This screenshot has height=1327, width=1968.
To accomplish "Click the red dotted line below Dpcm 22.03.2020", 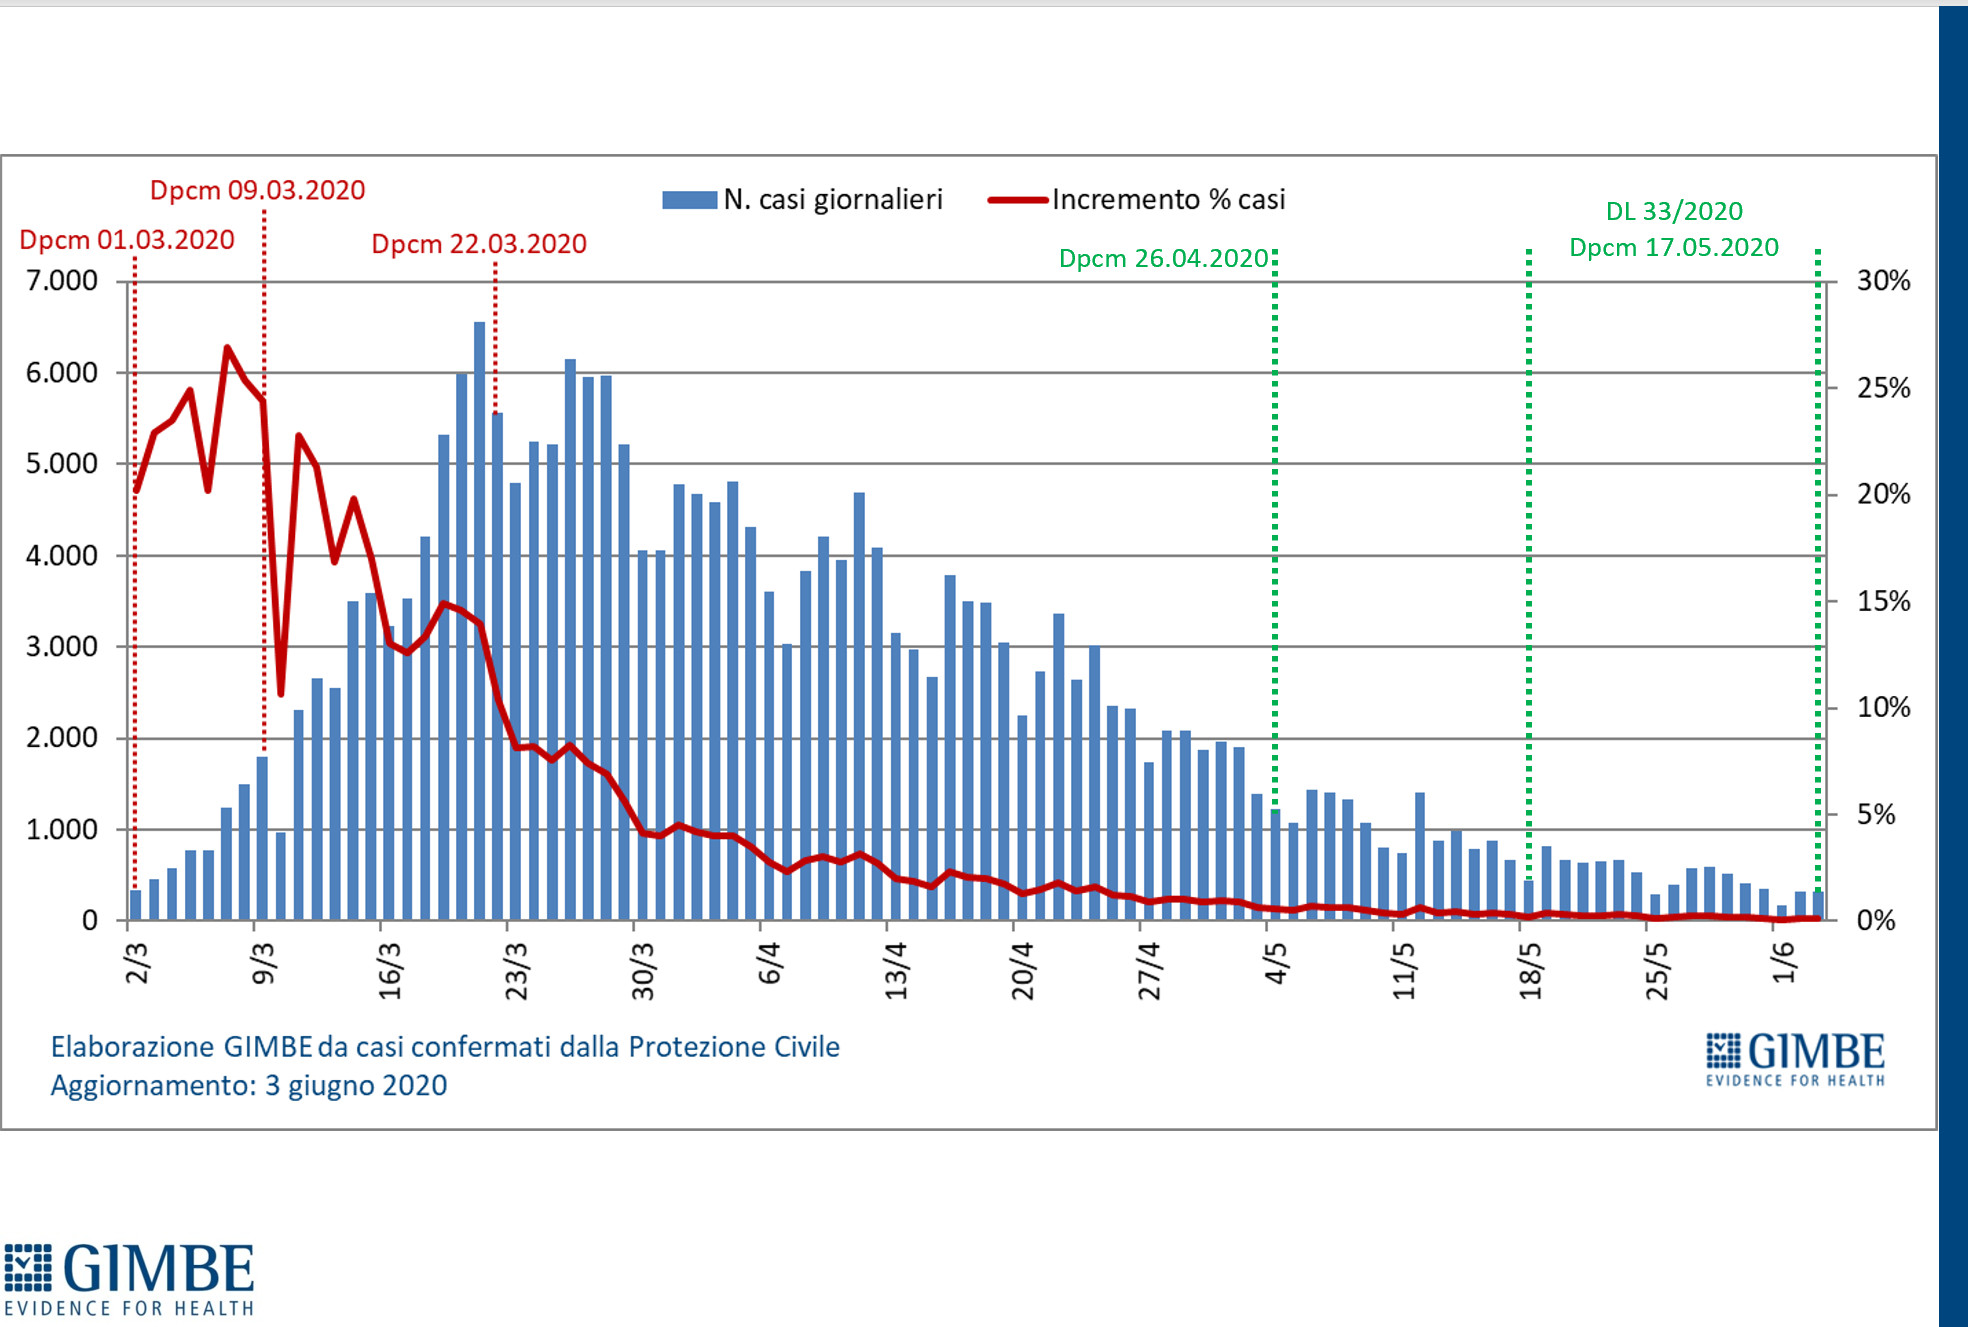I will pyautogui.click(x=495, y=338).
